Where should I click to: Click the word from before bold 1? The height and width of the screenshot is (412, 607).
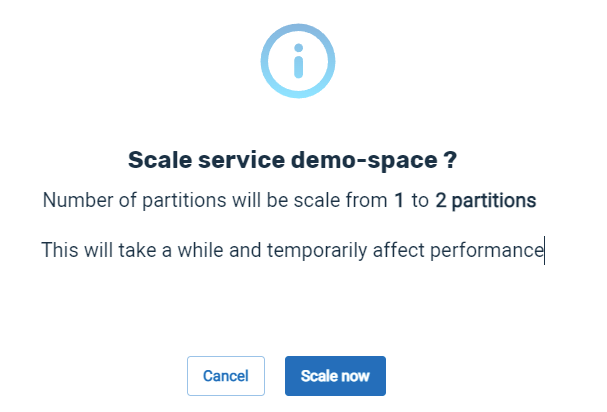click(x=366, y=201)
